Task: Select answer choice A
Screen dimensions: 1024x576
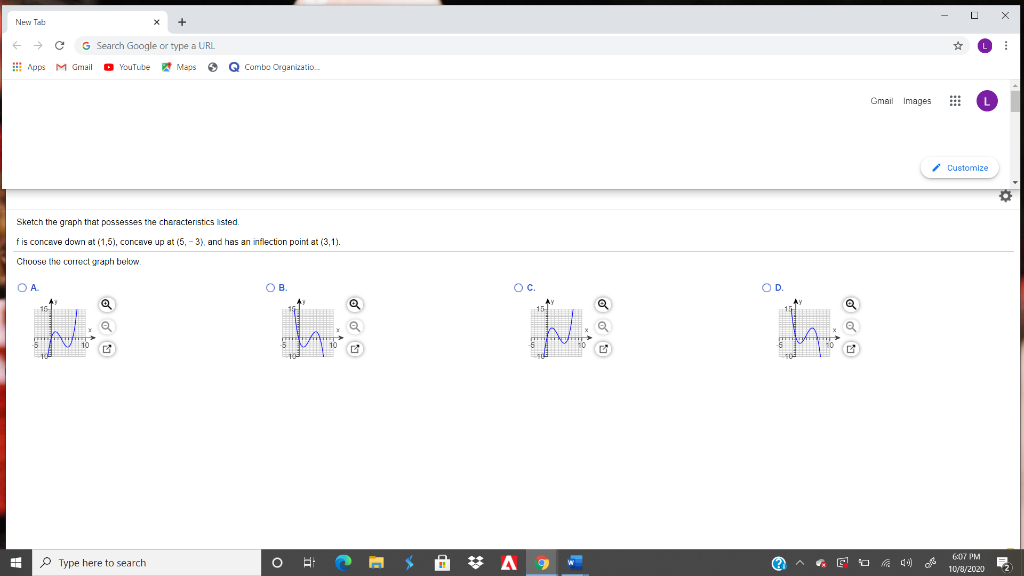Action: [21, 286]
